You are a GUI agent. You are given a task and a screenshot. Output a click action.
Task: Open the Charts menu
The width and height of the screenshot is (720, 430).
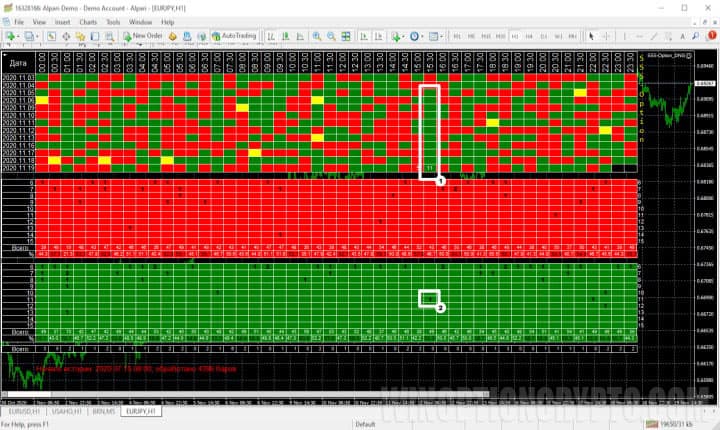88,21
